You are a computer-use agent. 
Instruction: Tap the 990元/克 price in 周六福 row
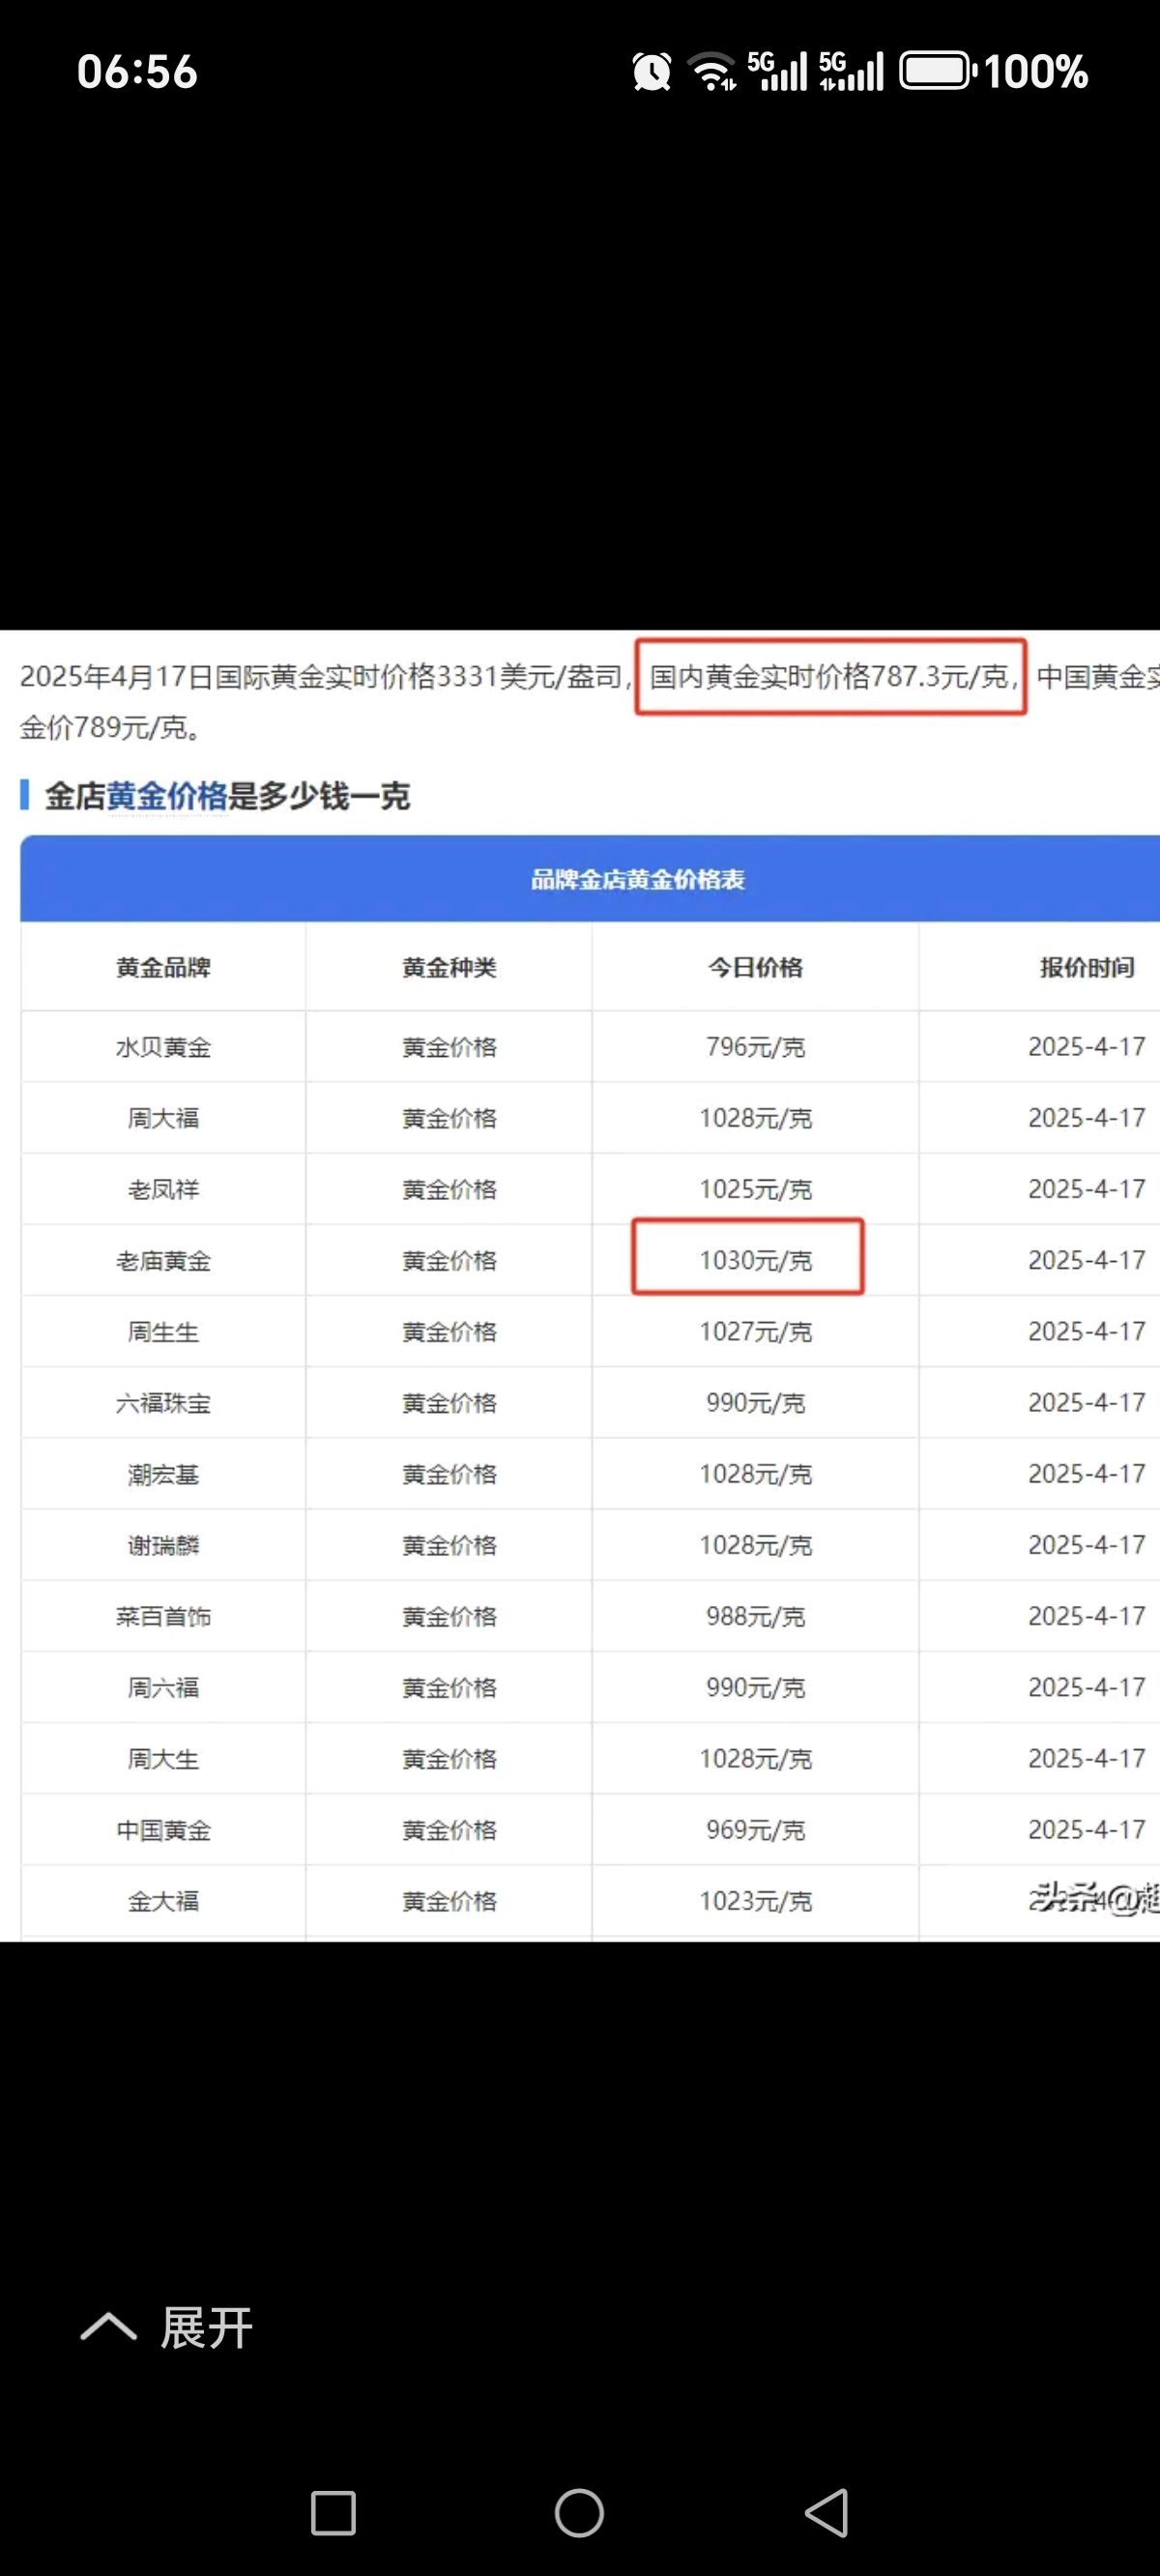755,1688
